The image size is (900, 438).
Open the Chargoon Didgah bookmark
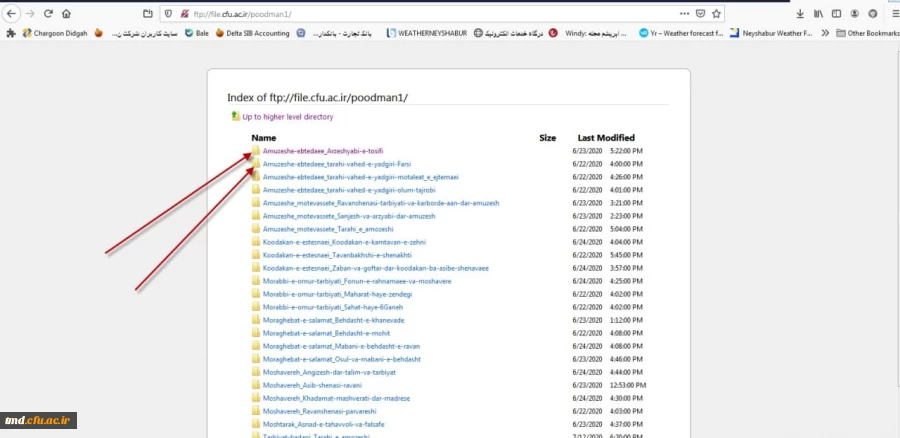point(52,33)
